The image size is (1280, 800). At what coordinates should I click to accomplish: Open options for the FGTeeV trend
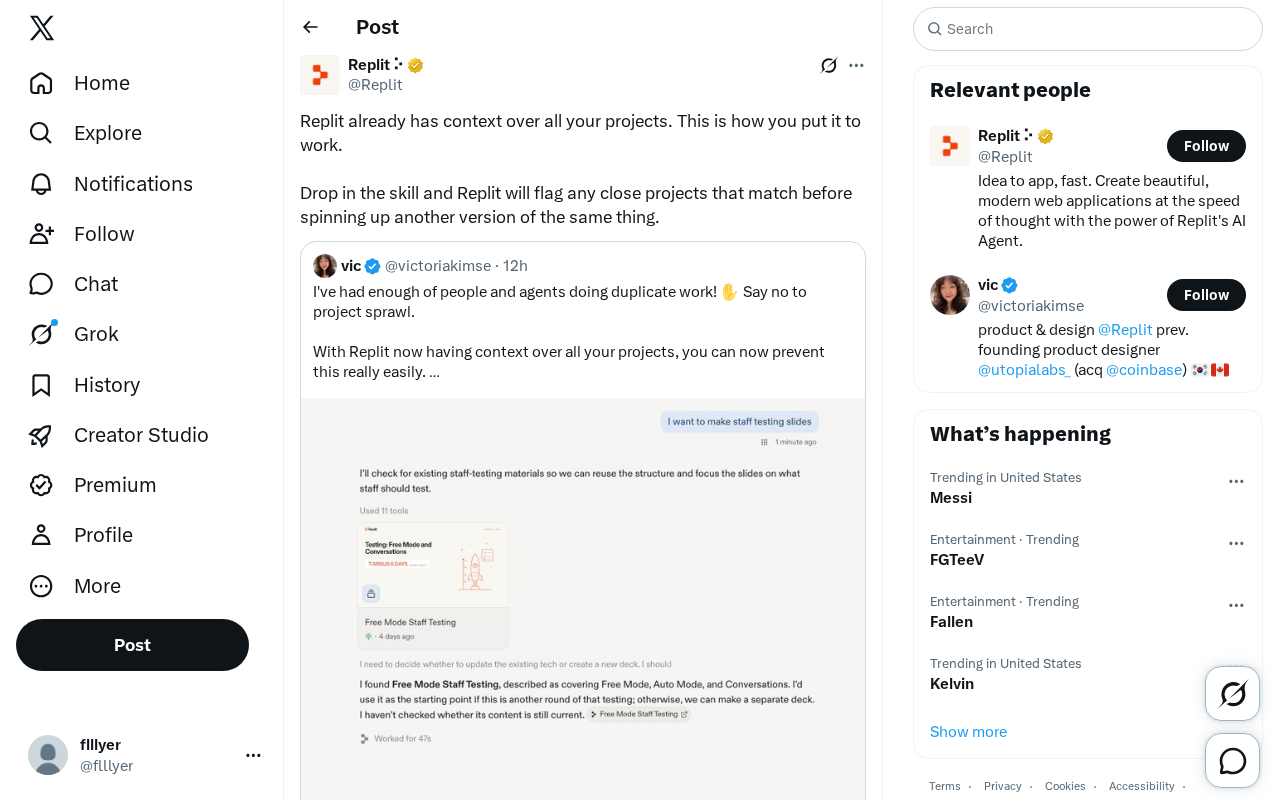1236,543
